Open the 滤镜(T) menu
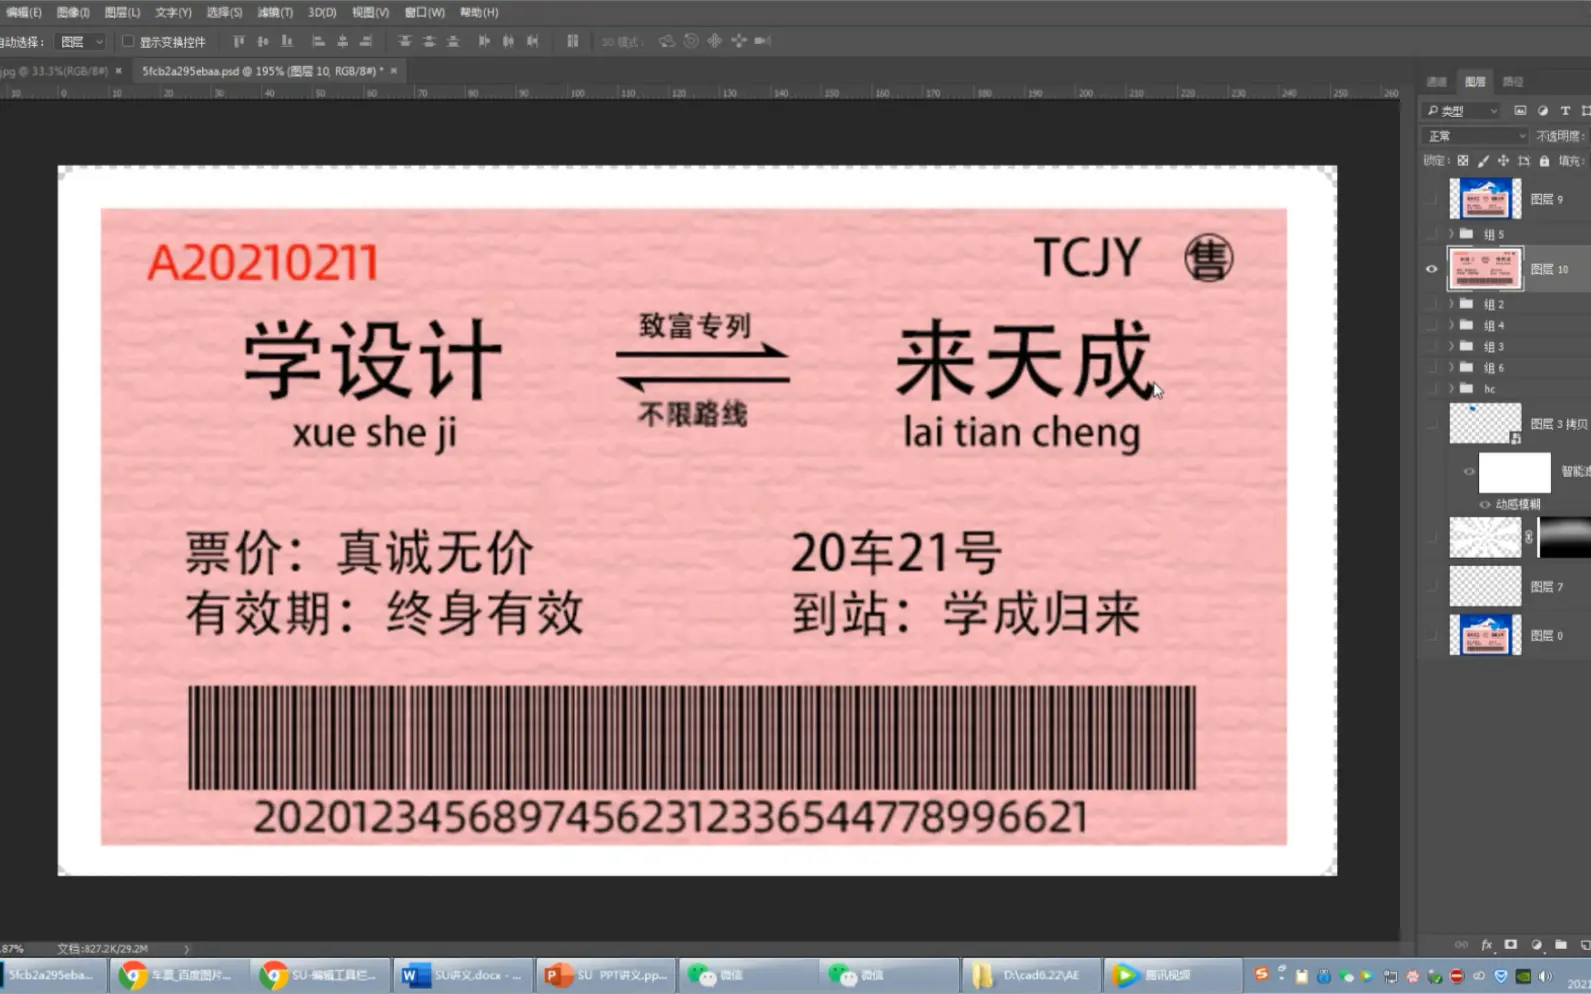This screenshot has height=994, width=1591. coord(275,12)
